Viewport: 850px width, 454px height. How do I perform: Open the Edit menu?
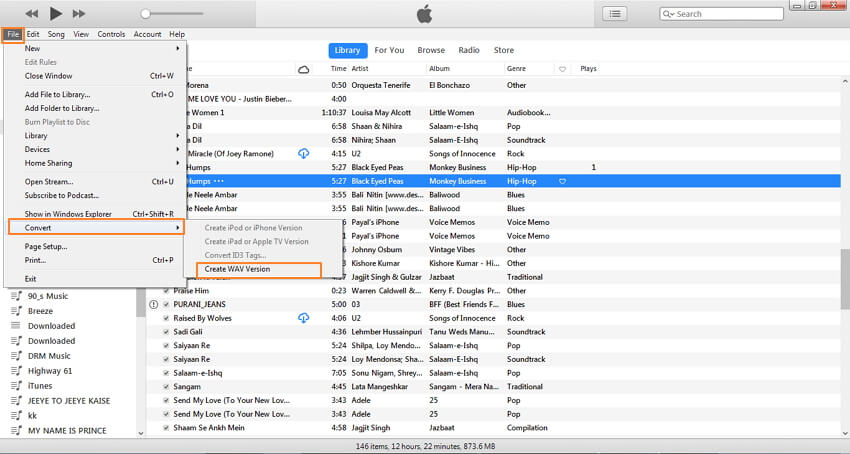coord(33,34)
